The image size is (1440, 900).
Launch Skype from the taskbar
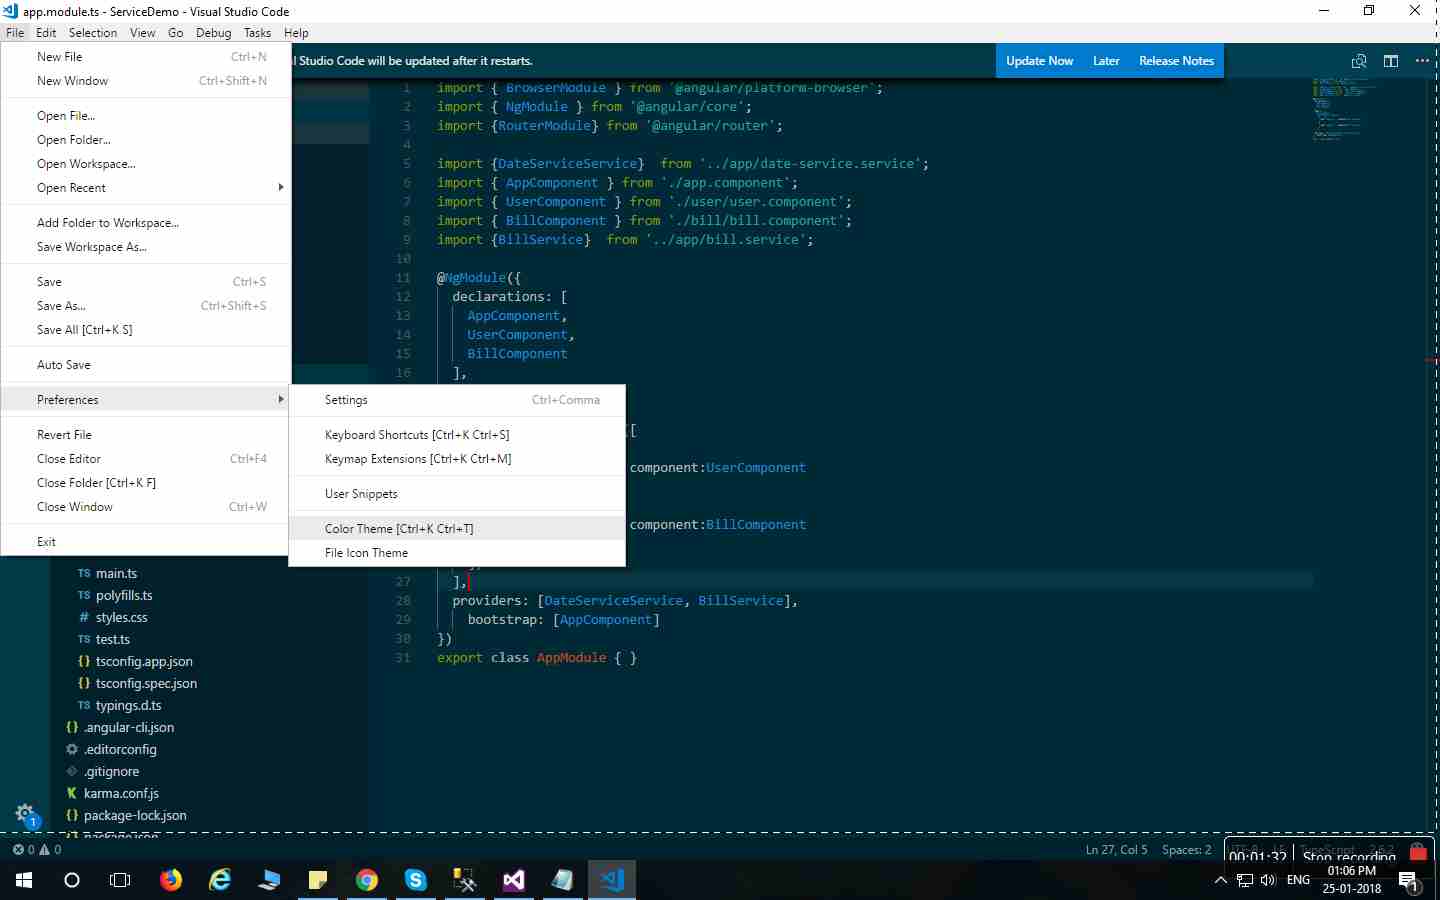415,880
